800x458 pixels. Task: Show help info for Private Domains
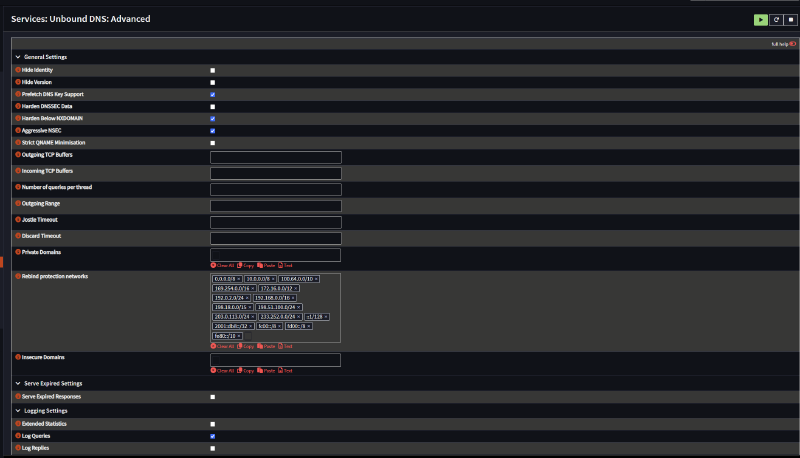tap(18, 252)
